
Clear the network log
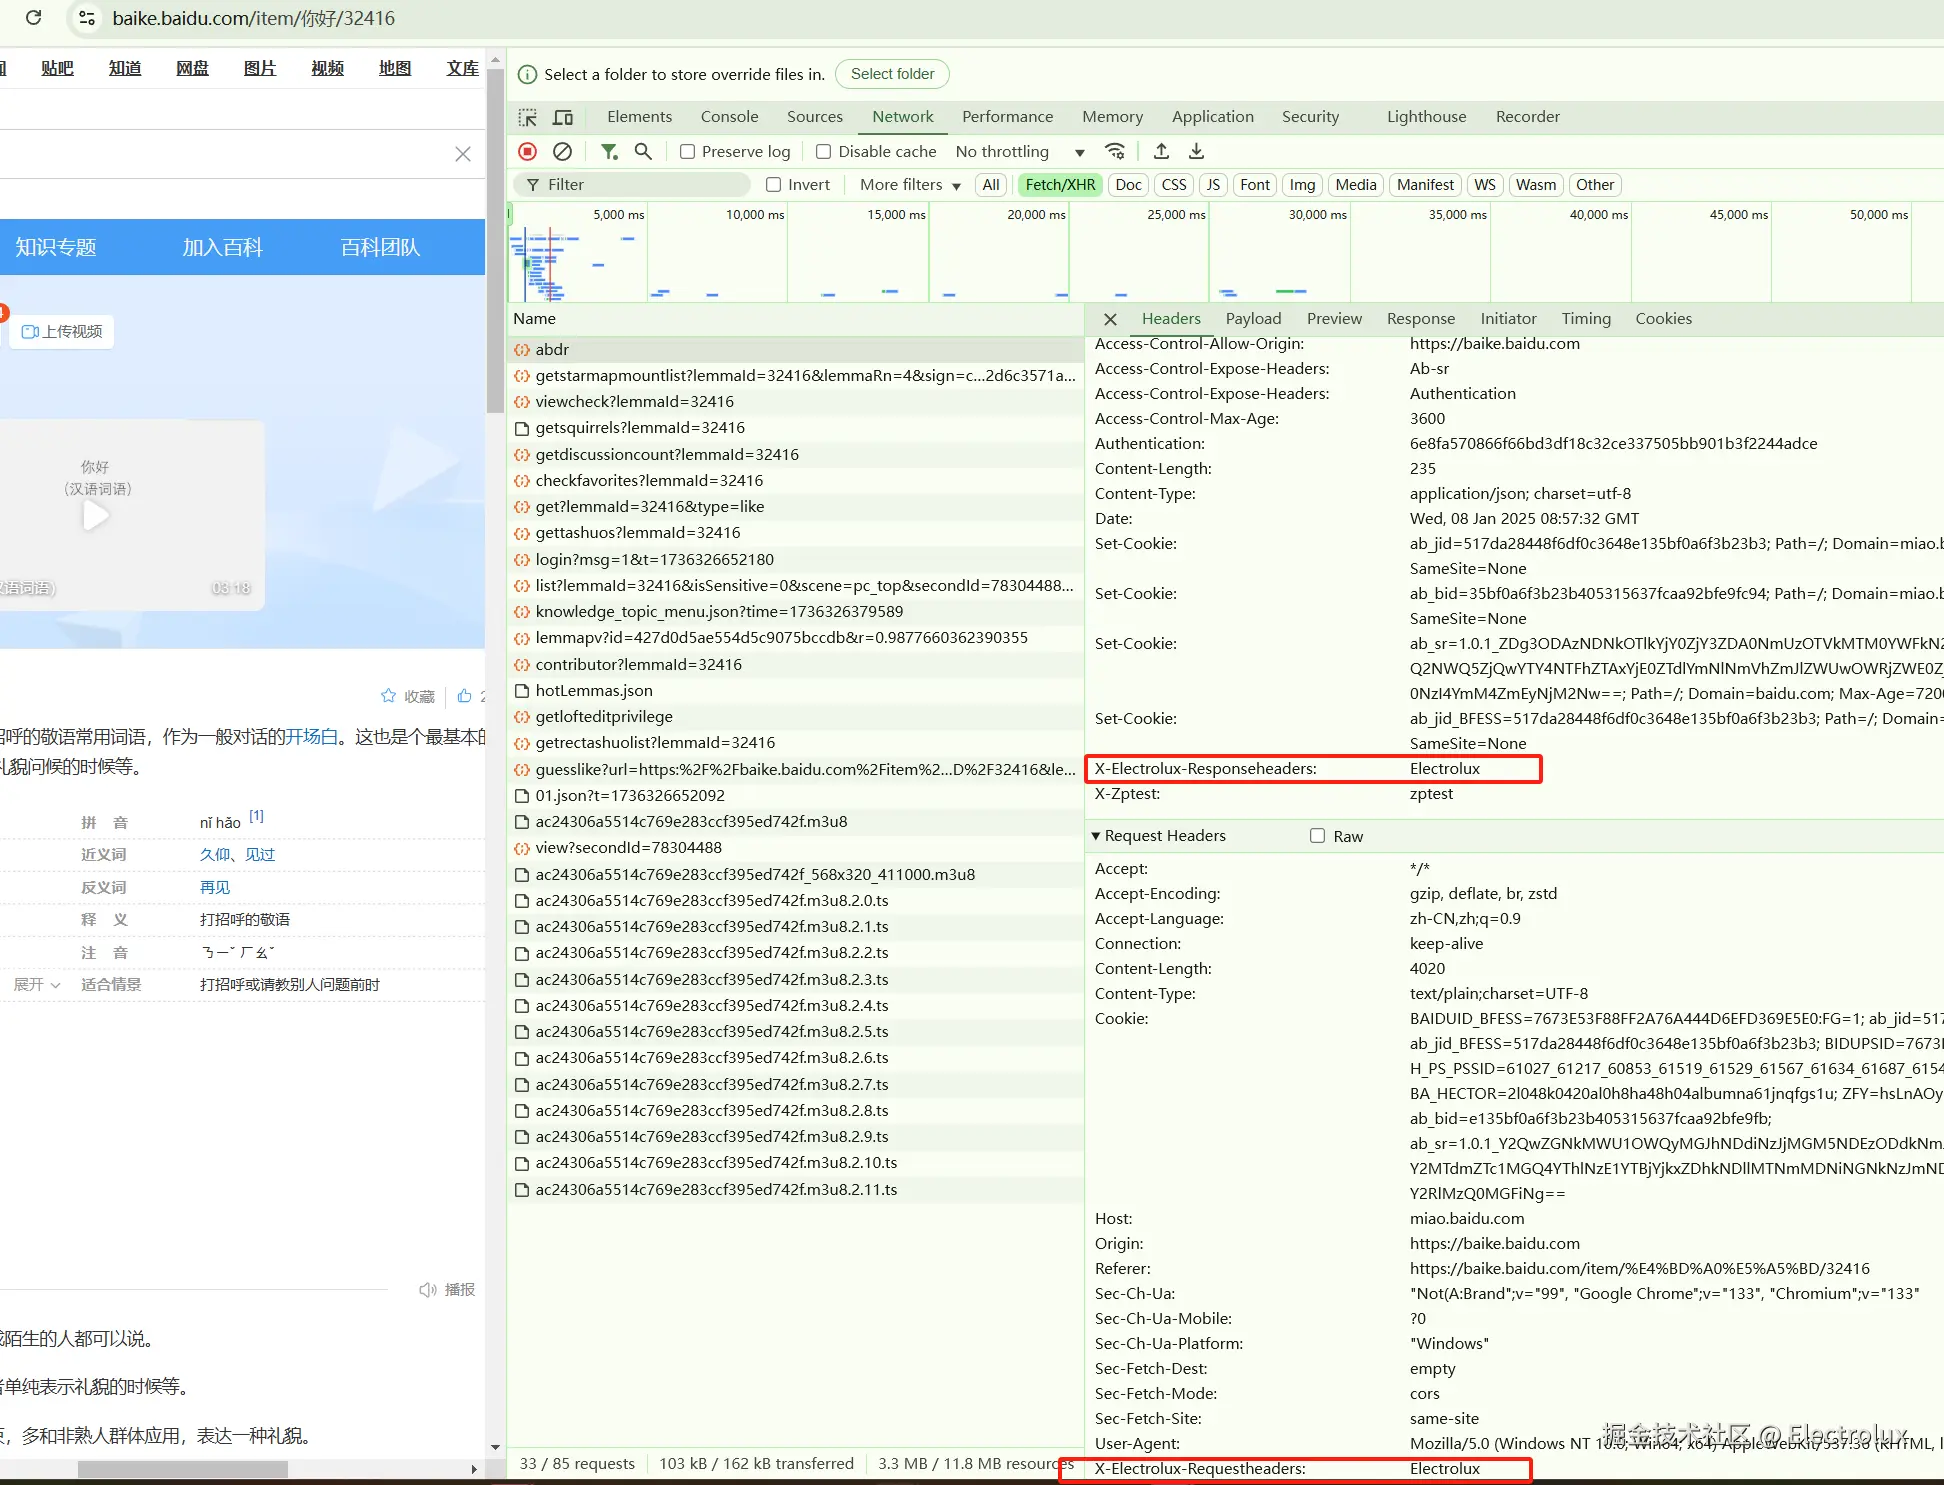(x=562, y=151)
